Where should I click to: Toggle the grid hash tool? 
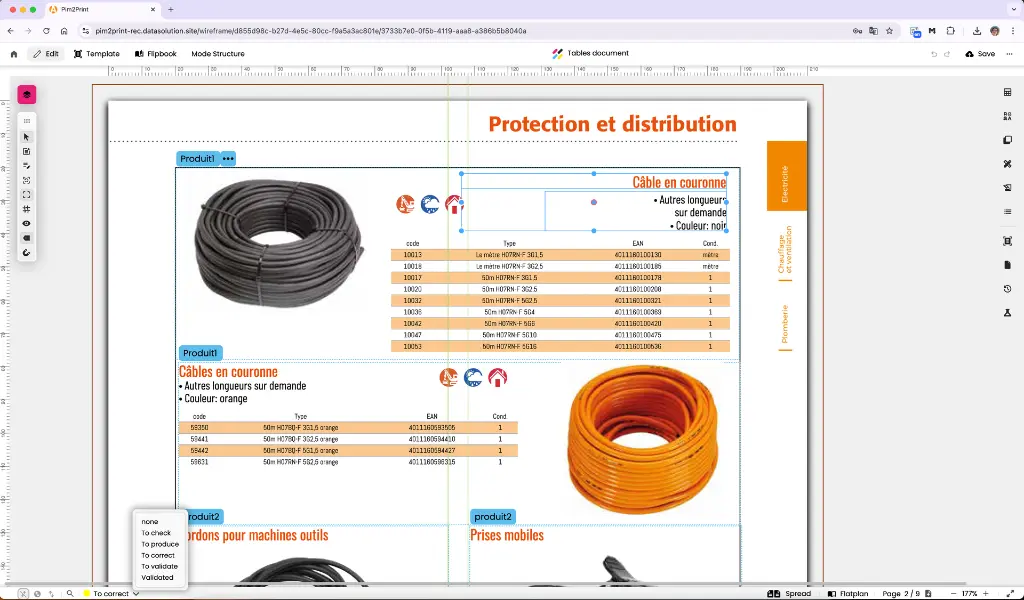(x=26, y=210)
